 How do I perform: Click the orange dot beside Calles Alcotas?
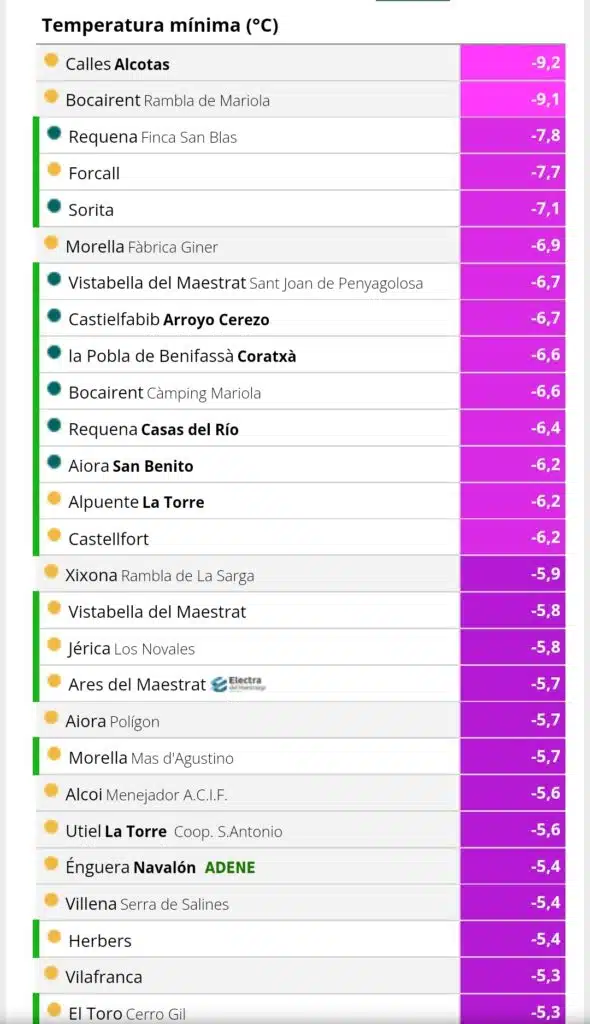(51, 61)
